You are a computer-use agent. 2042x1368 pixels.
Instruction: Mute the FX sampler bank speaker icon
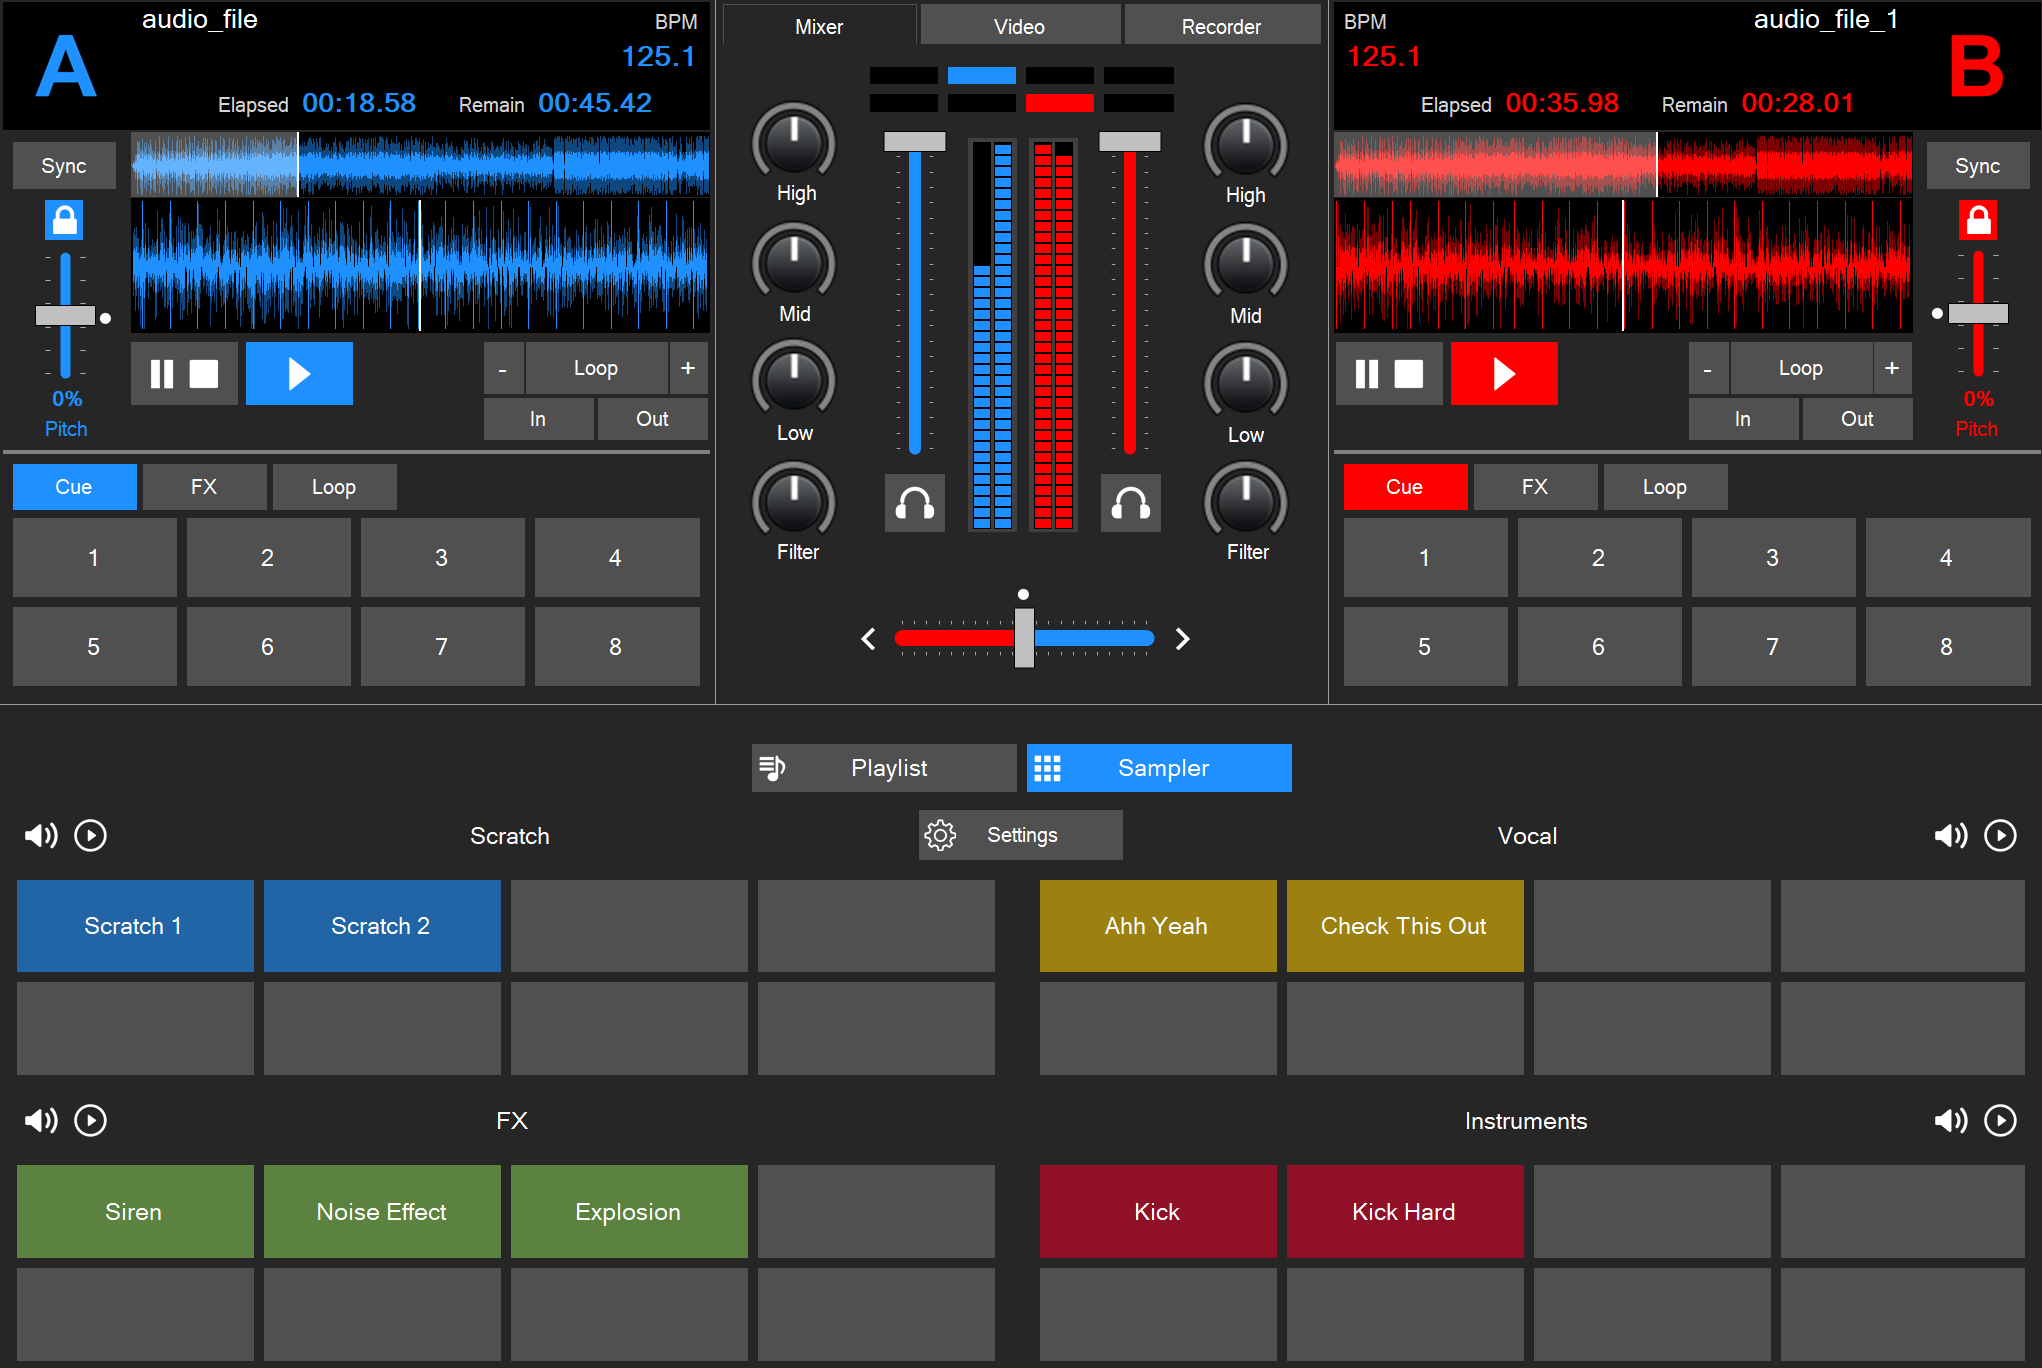click(41, 1120)
